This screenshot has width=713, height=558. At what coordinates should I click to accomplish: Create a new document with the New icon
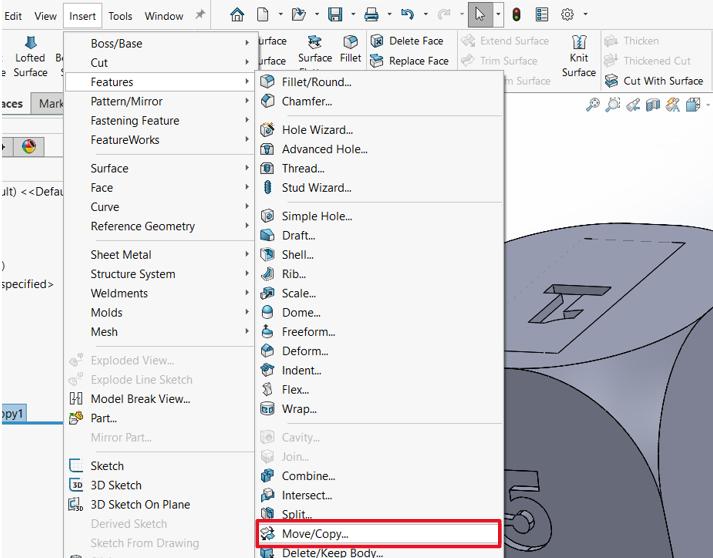pyautogui.click(x=263, y=15)
